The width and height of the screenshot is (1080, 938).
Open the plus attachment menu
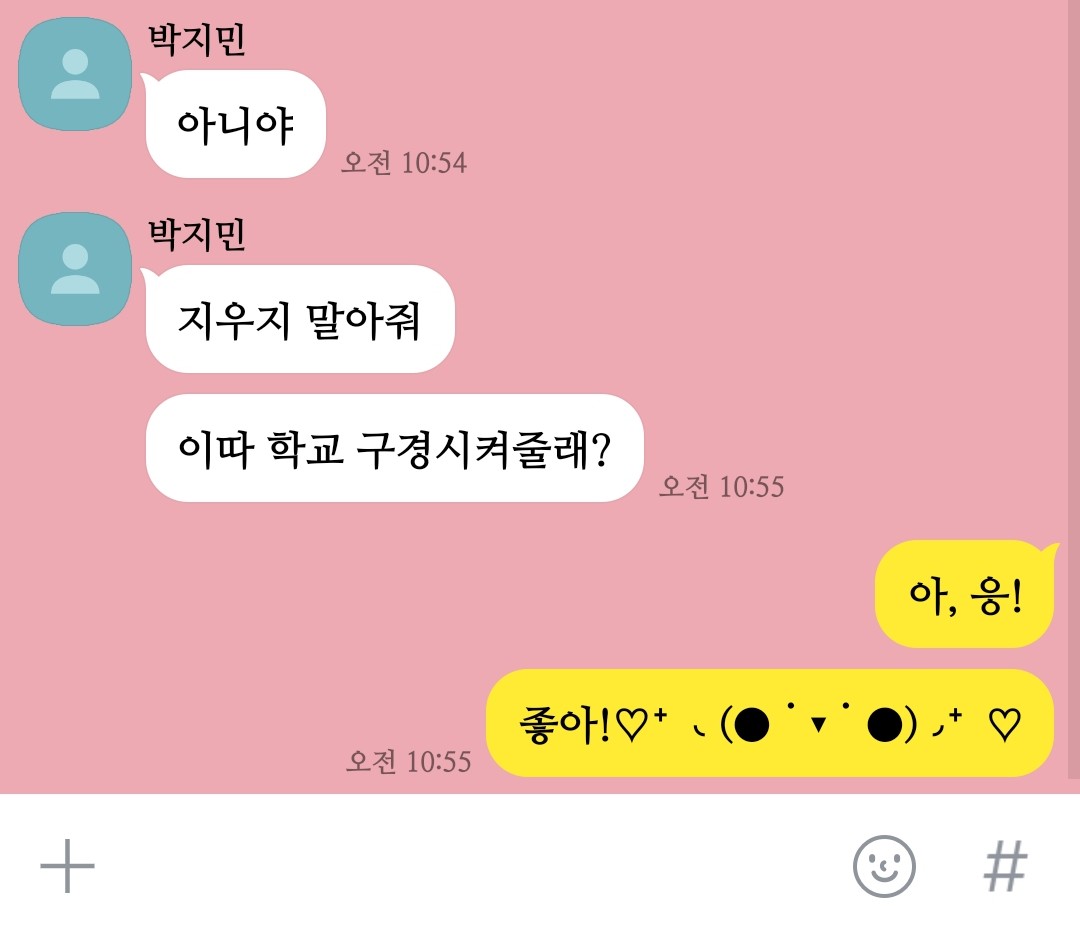click(x=67, y=866)
